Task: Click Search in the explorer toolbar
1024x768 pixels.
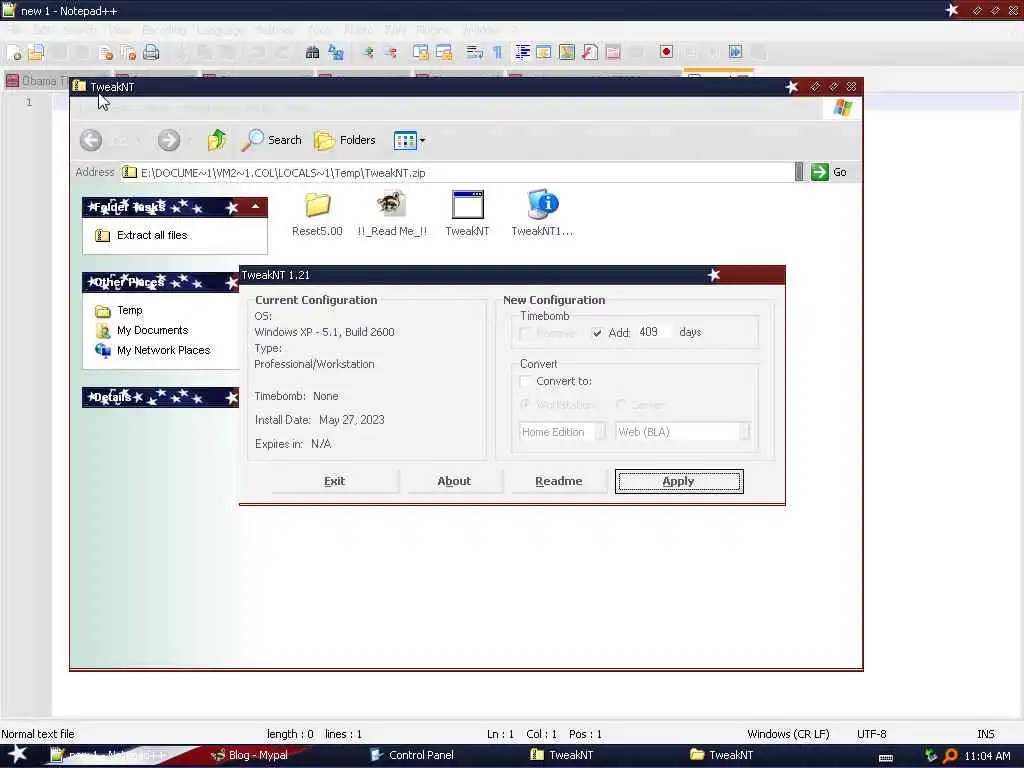Action: click(x=272, y=140)
